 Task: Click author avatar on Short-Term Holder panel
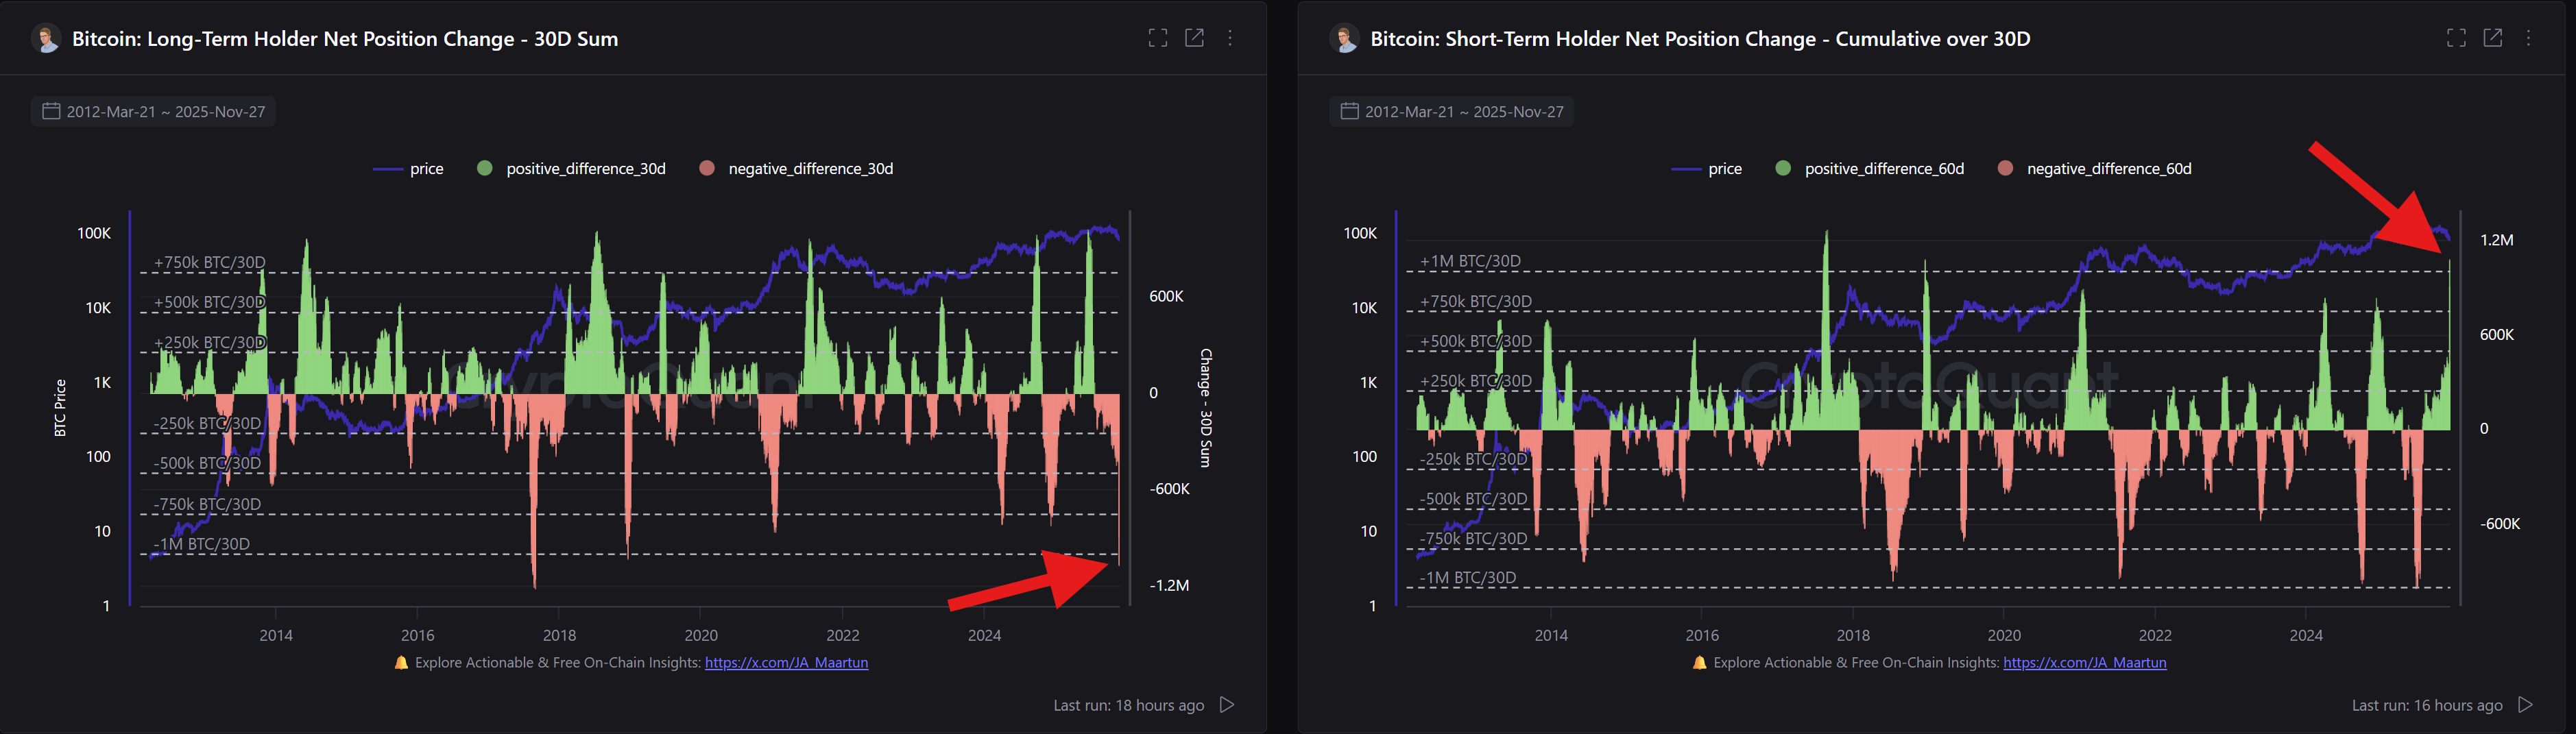(x=1345, y=39)
